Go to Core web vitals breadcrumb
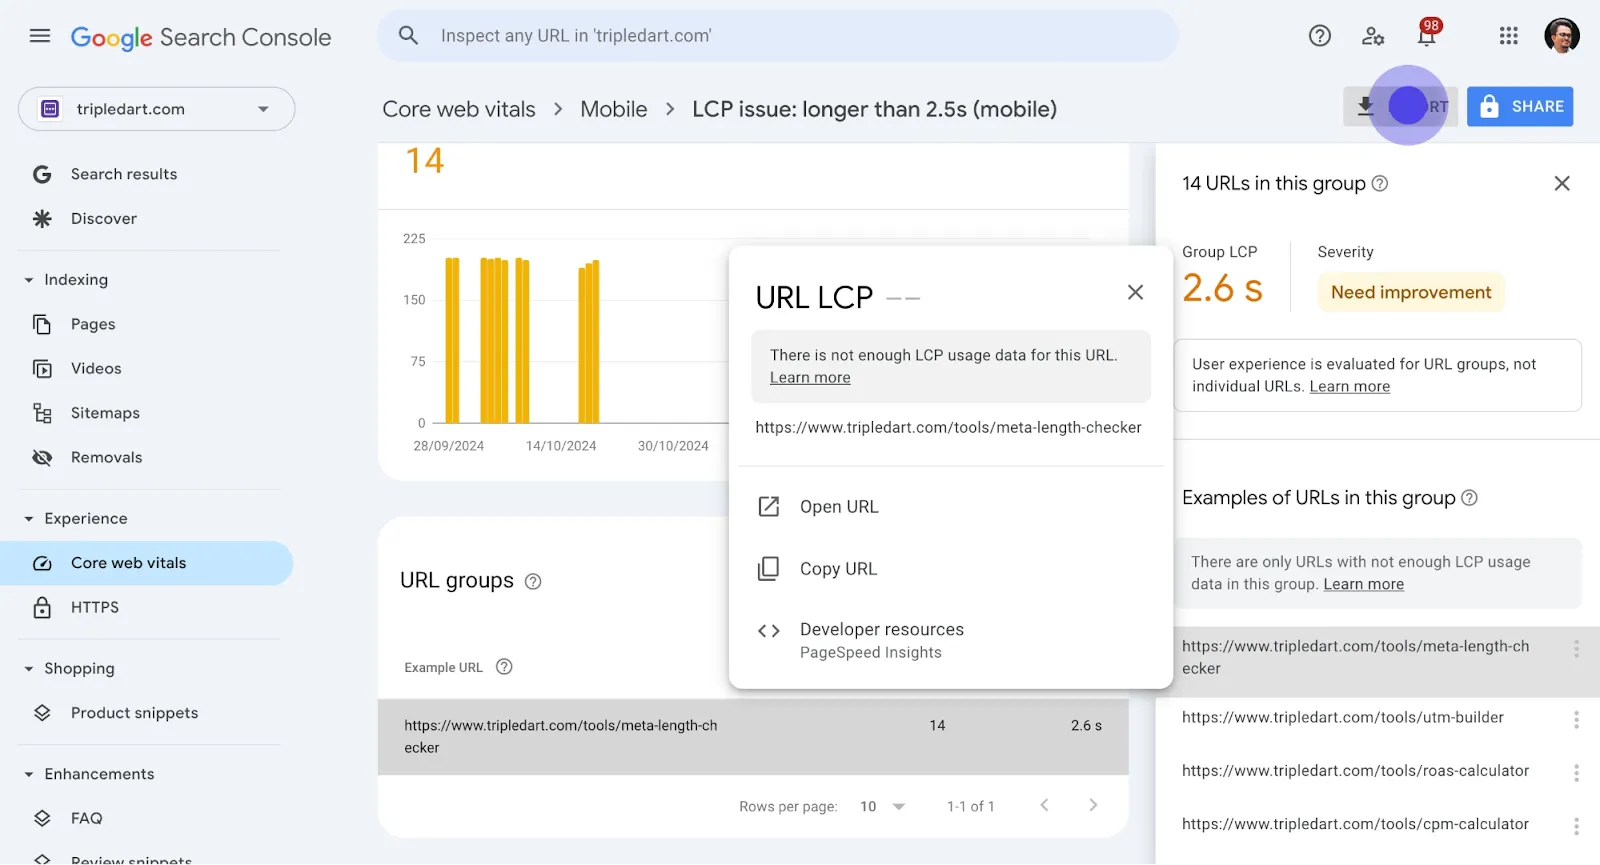Screen dimensions: 1600x865 coord(459,109)
